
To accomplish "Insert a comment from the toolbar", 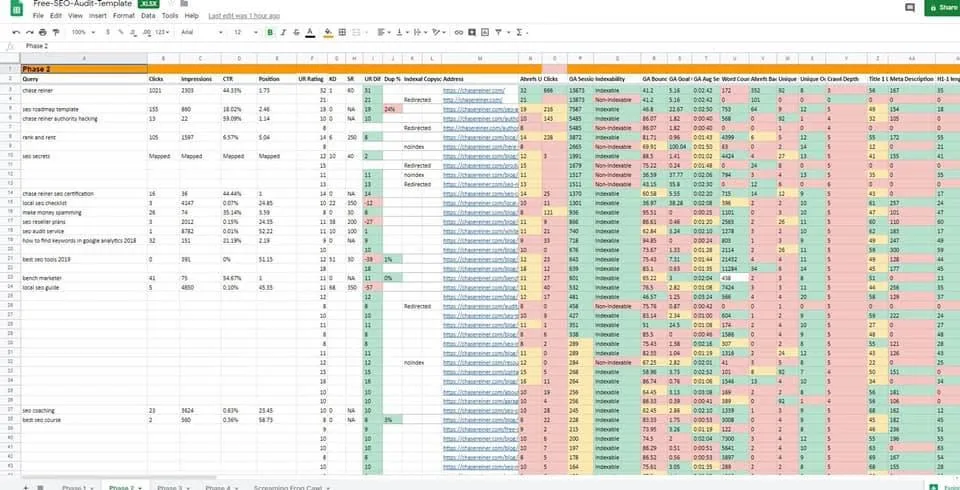I will pyautogui.click(x=472, y=32).
